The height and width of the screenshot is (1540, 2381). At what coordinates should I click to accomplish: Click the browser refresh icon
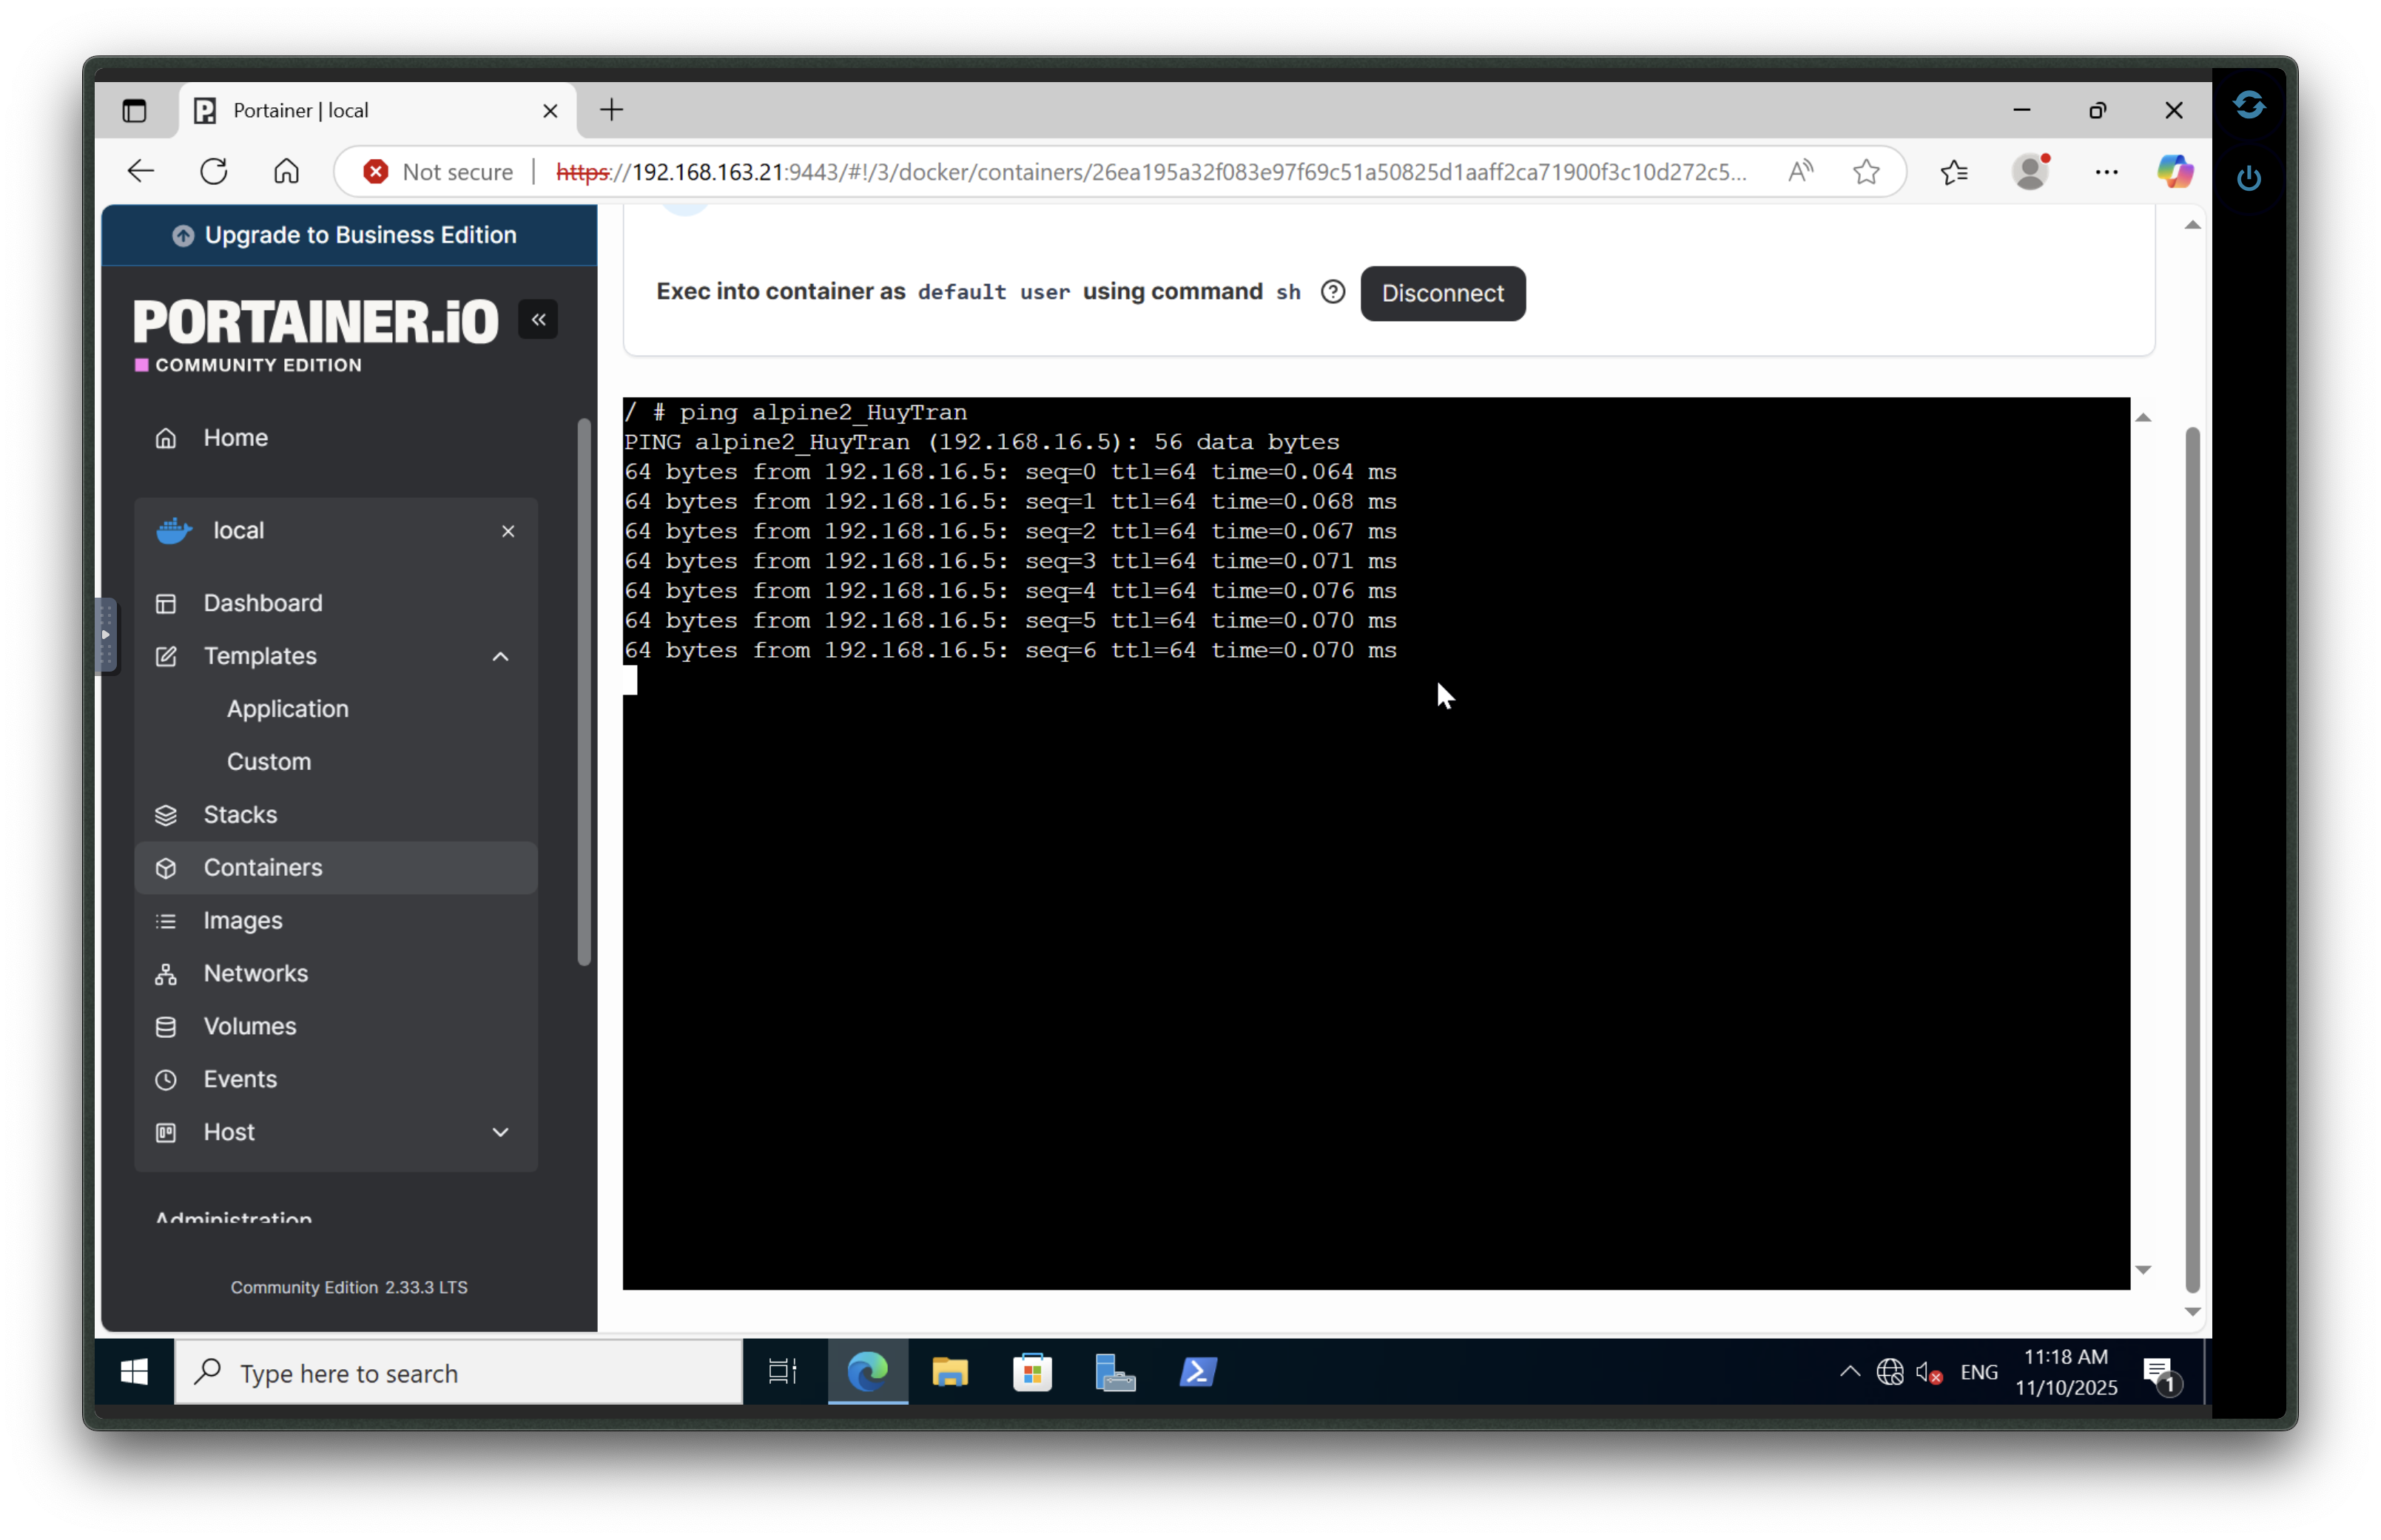click(214, 172)
